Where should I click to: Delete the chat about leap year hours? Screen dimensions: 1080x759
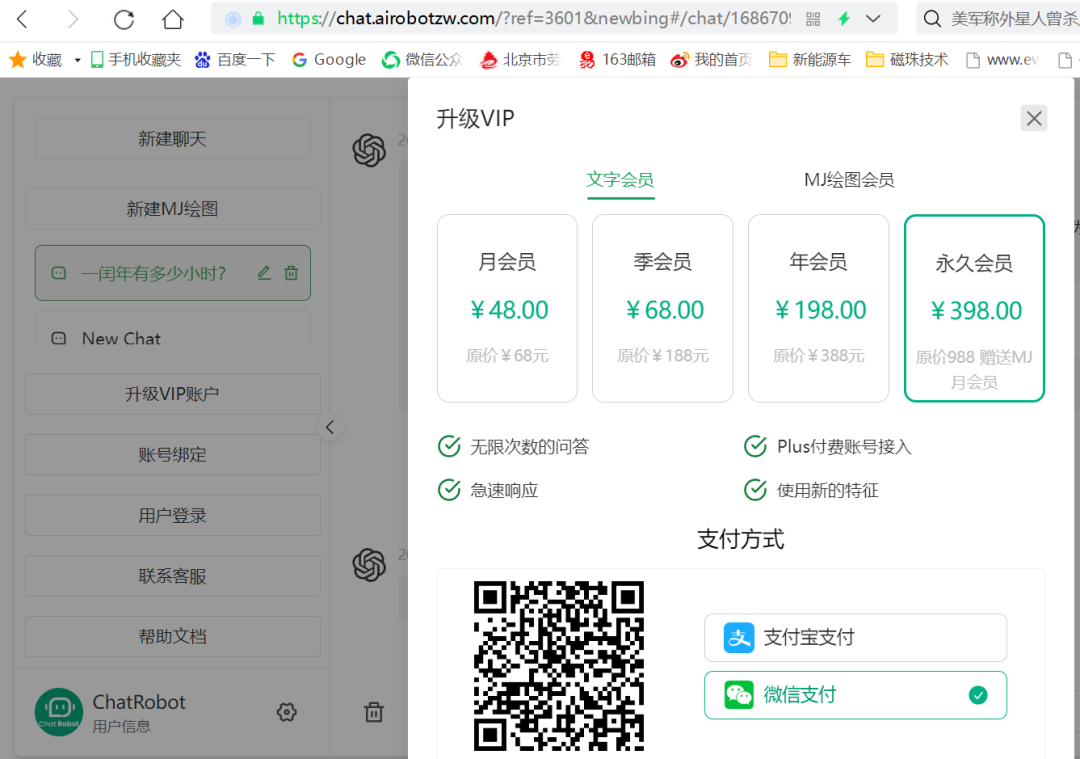[290, 272]
